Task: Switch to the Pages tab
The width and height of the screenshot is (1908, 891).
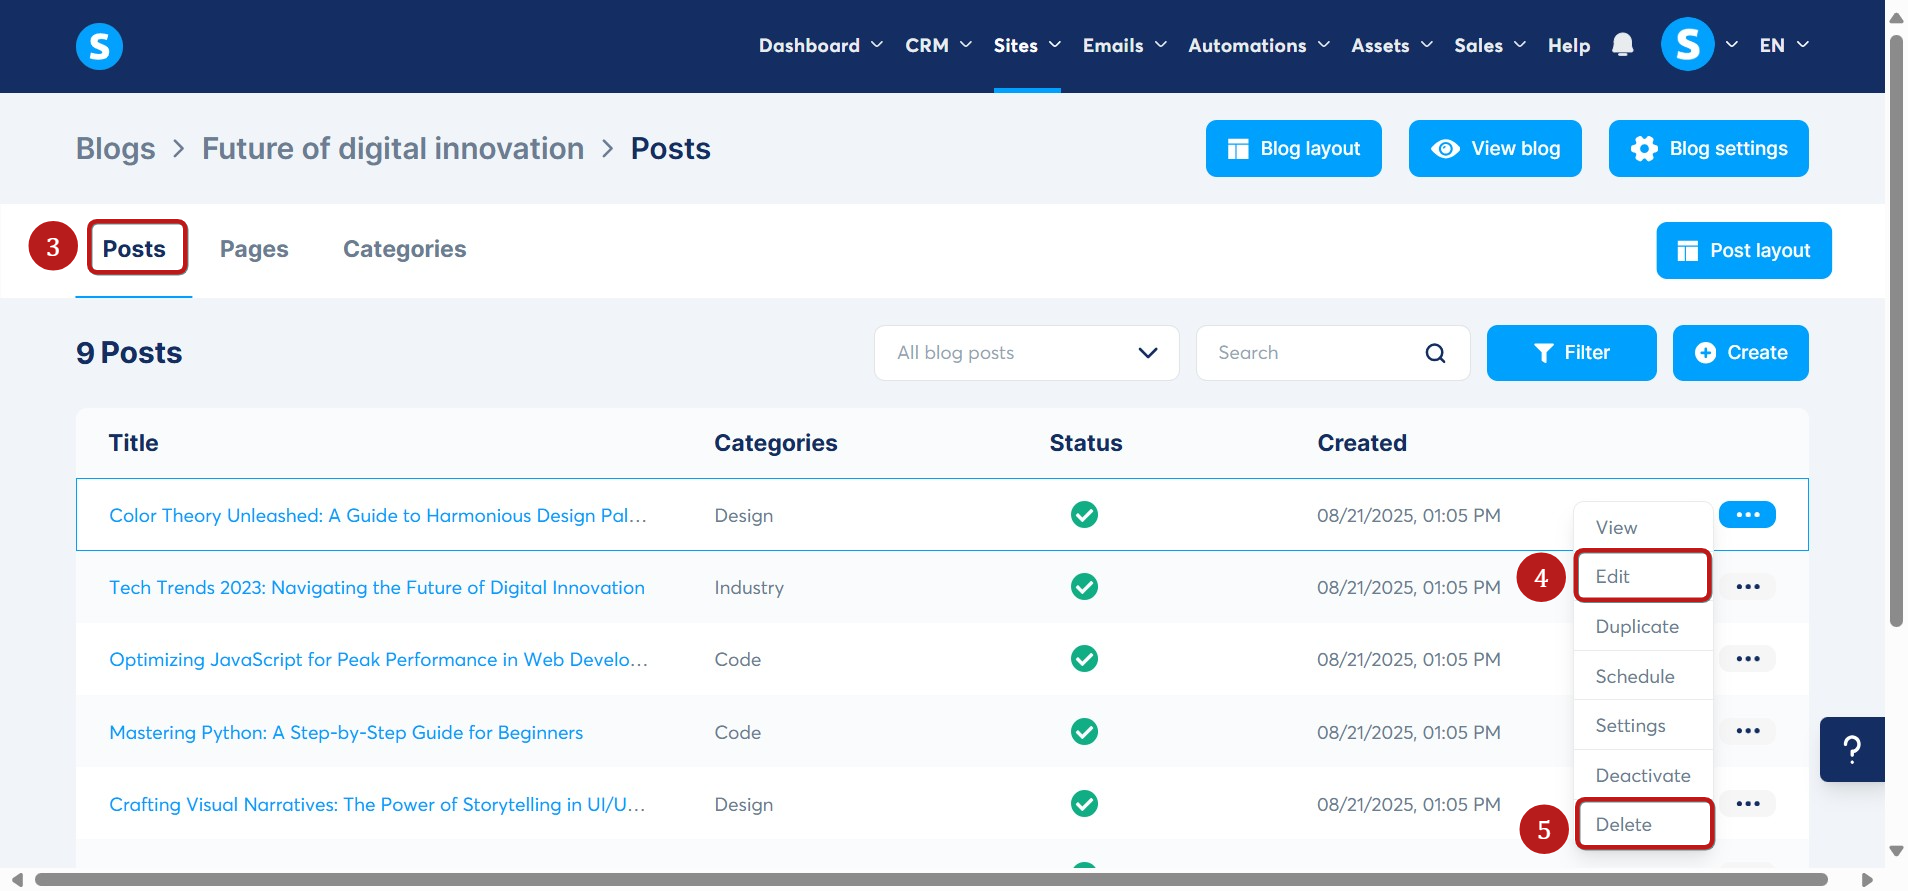Action: coord(254,249)
